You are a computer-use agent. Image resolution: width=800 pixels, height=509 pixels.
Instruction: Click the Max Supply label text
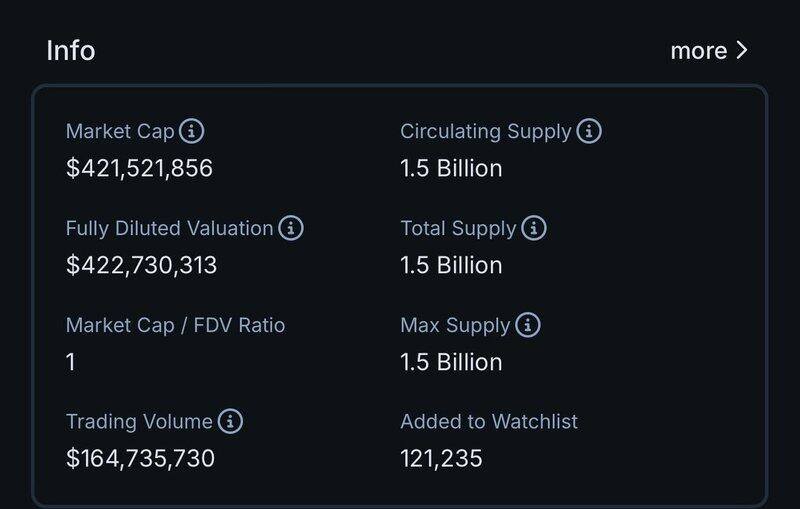coord(455,325)
